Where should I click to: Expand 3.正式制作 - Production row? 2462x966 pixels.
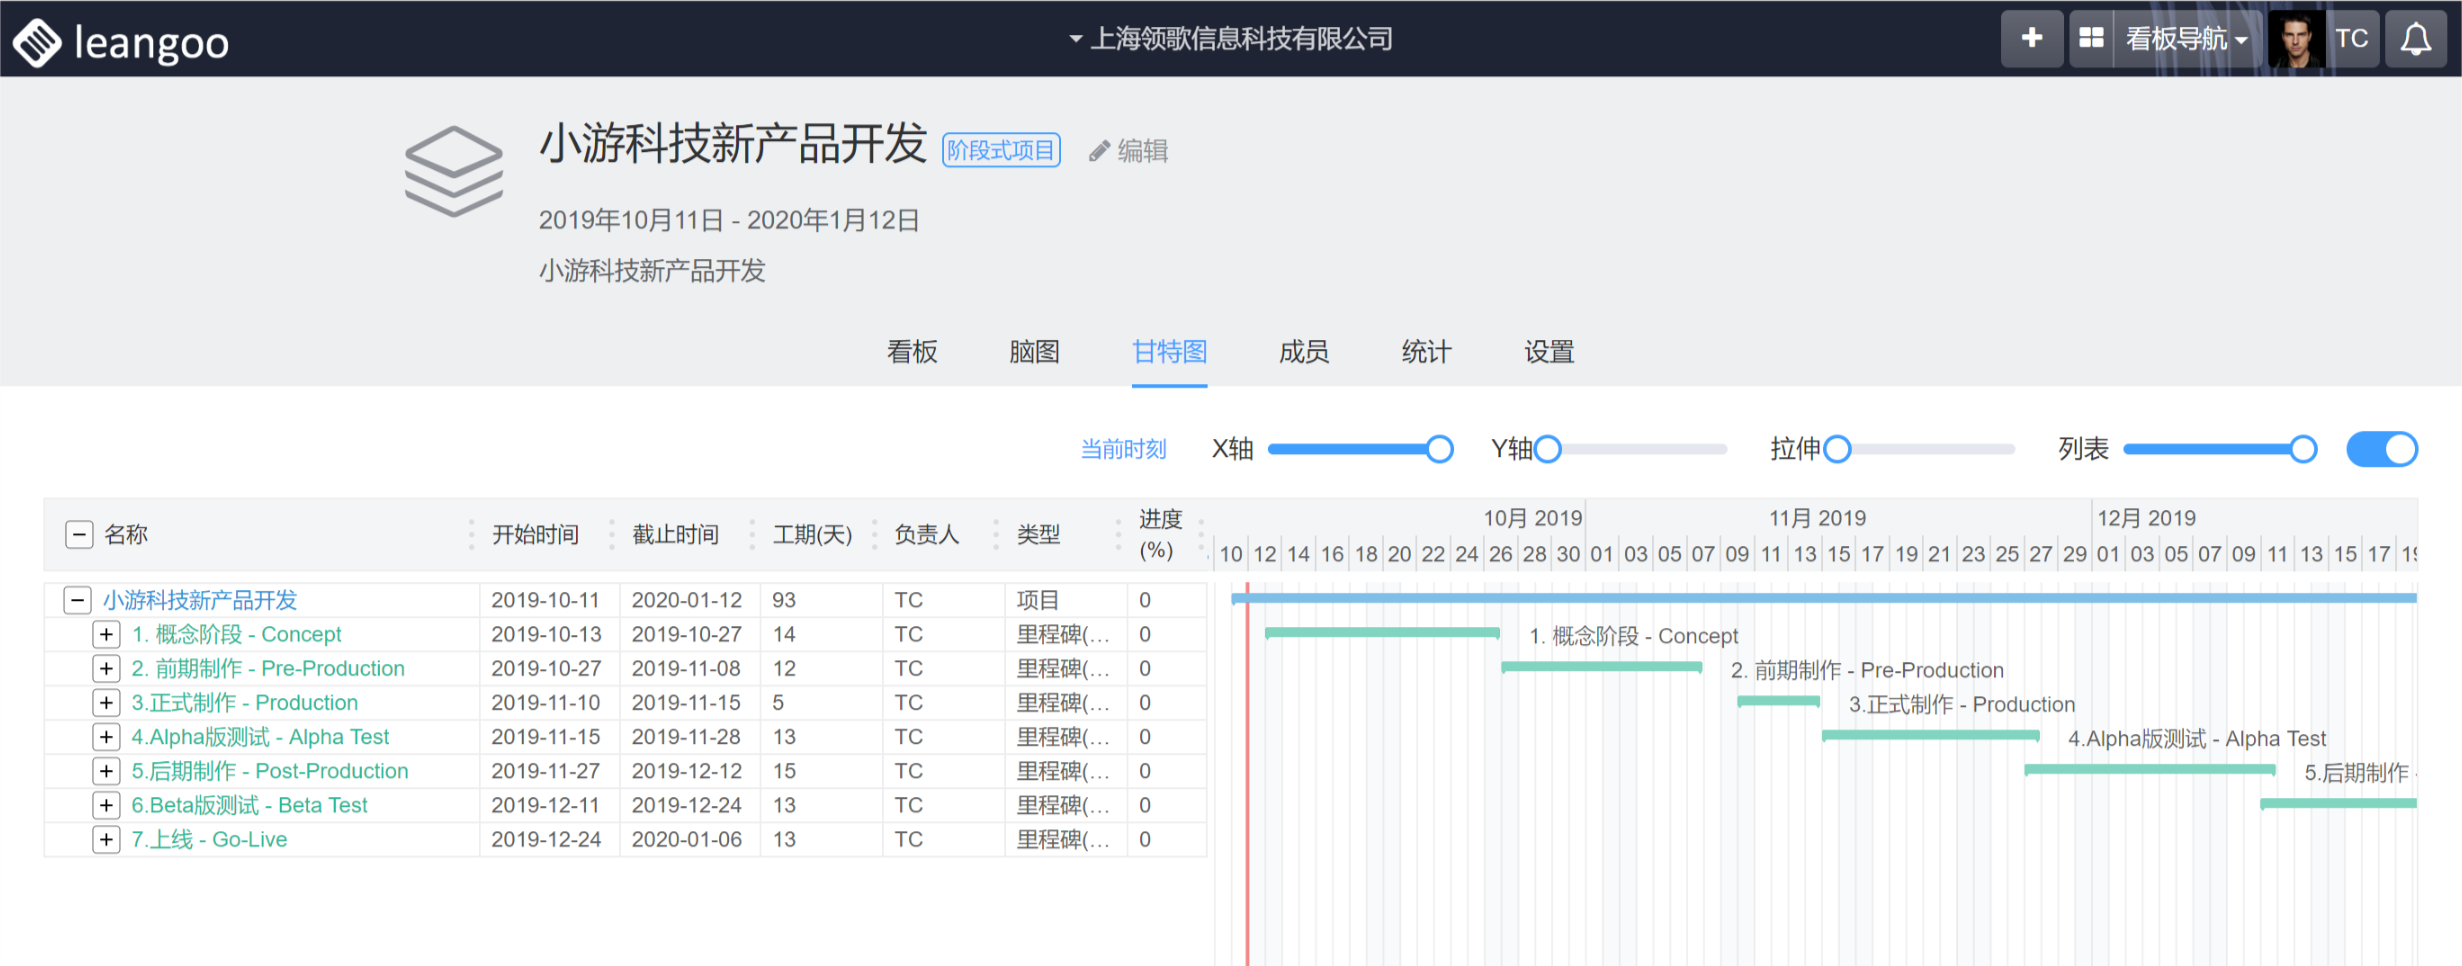tap(106, 703)
